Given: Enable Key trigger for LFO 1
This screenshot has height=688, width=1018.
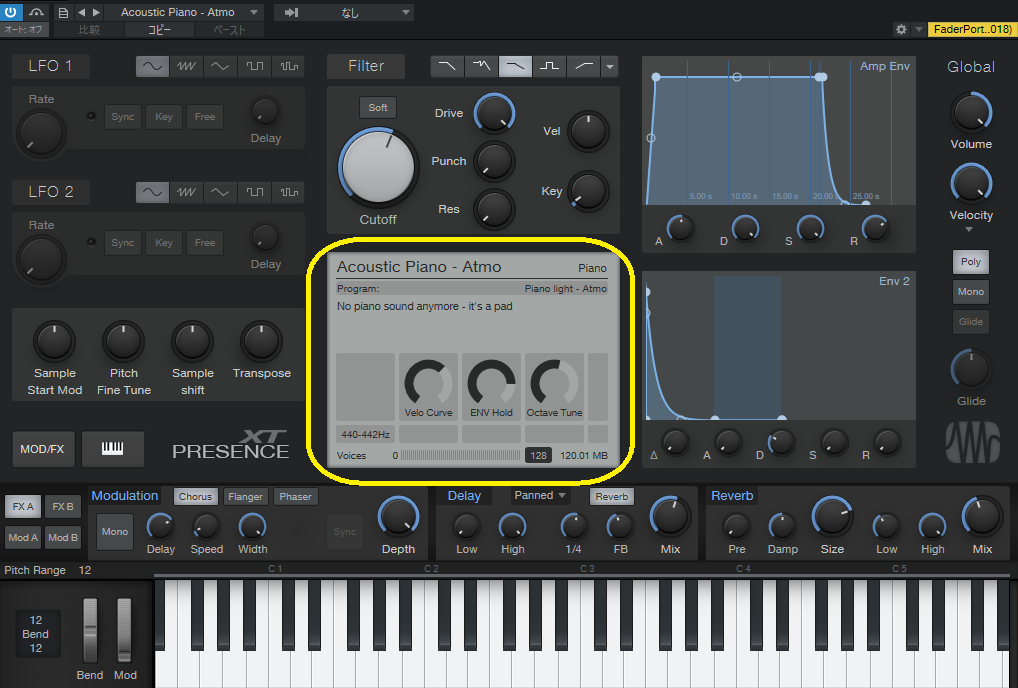Looking at the screenshot, I should [164, 117].
